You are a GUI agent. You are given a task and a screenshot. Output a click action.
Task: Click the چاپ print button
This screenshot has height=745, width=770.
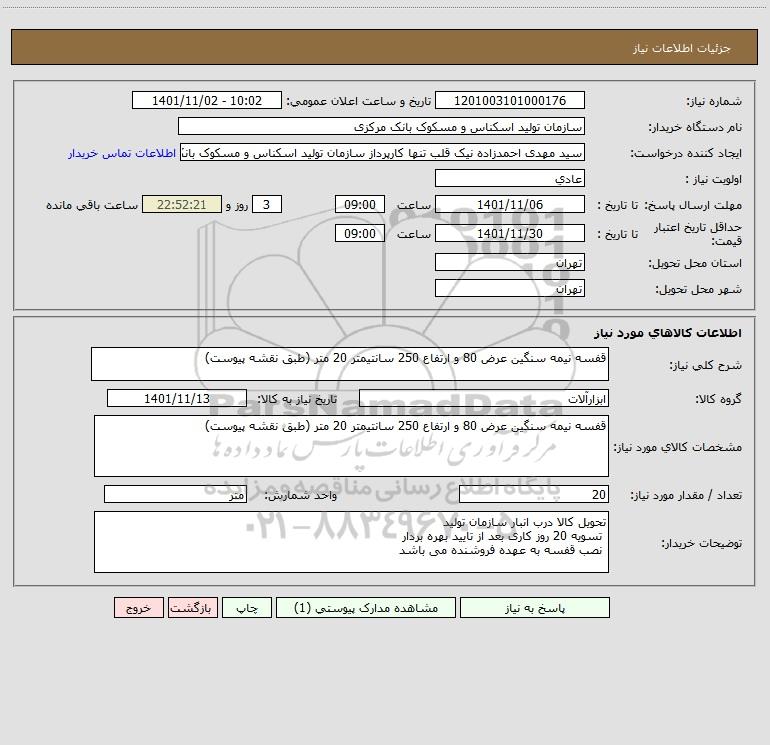tap(247, 607)
